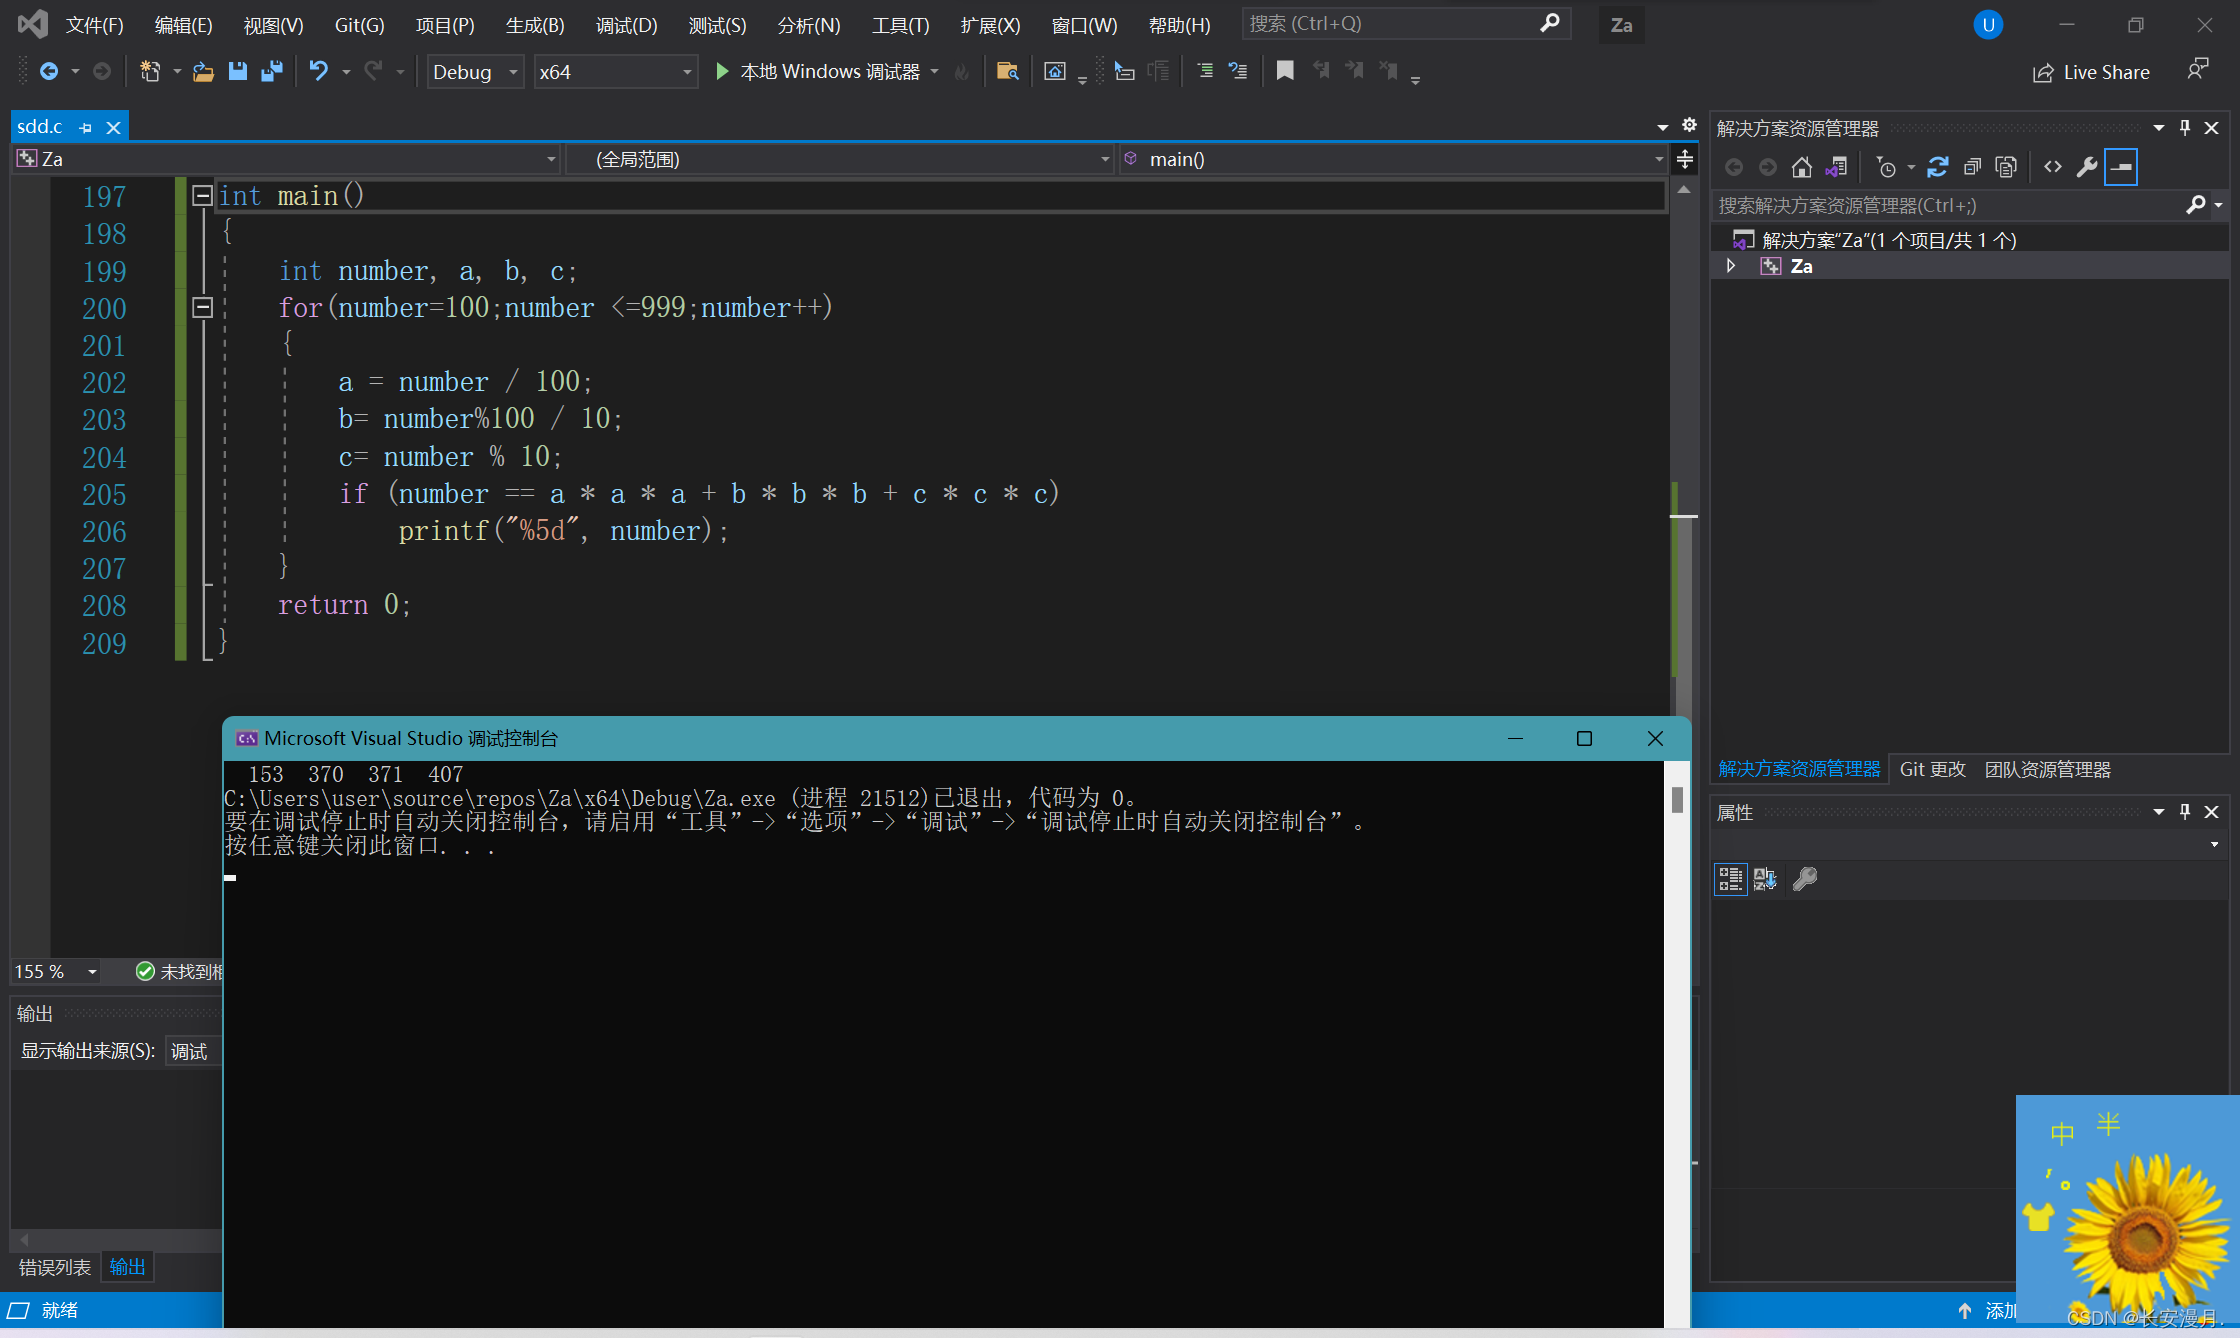This screenshot has width=2240, height=1338.
Task: Click the Undo arrow icon
Action: 318,71
